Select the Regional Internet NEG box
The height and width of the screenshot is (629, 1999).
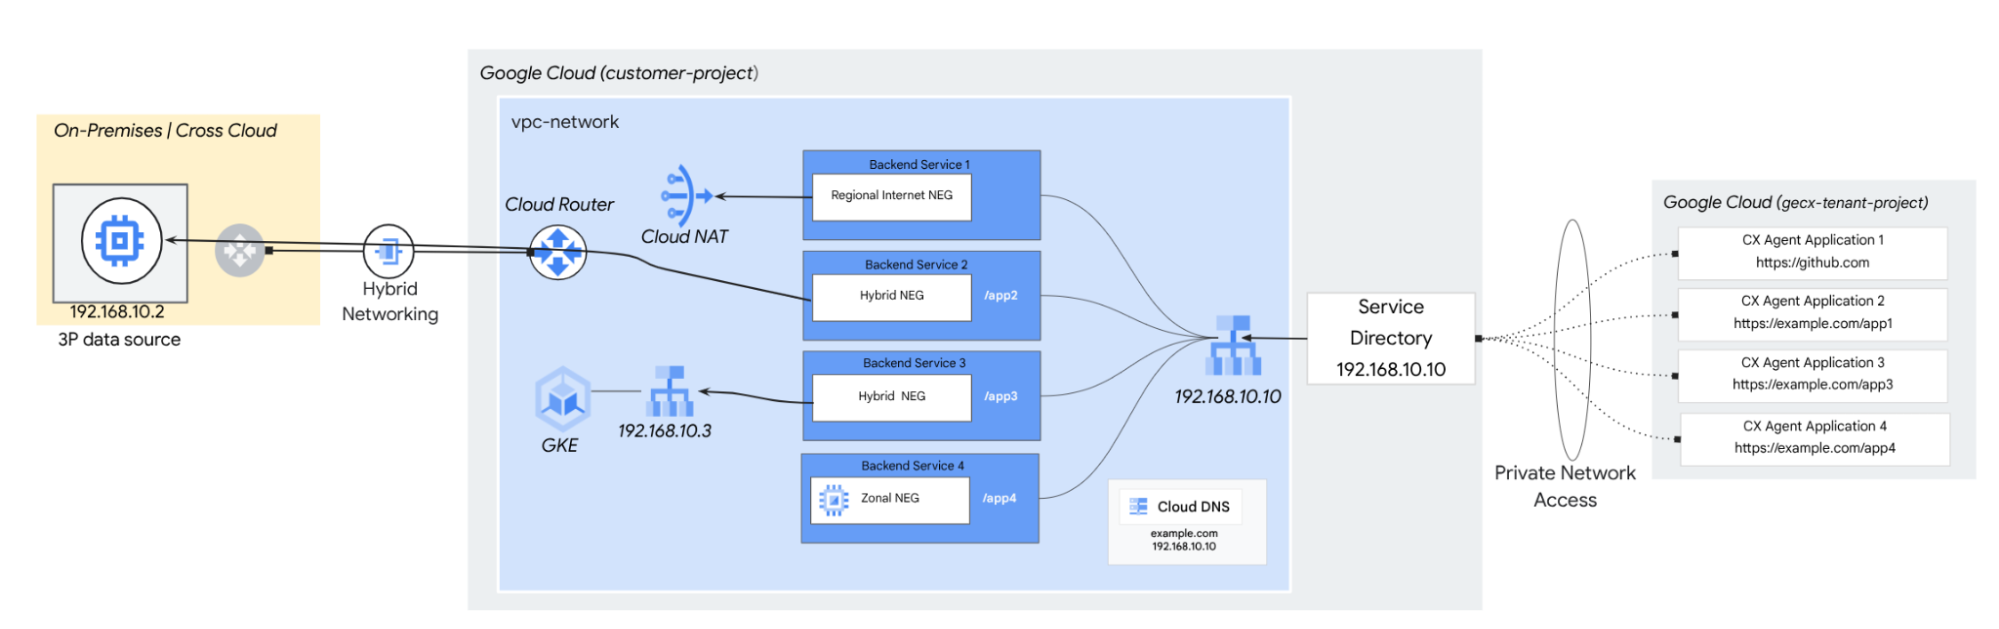pos(892,197)
